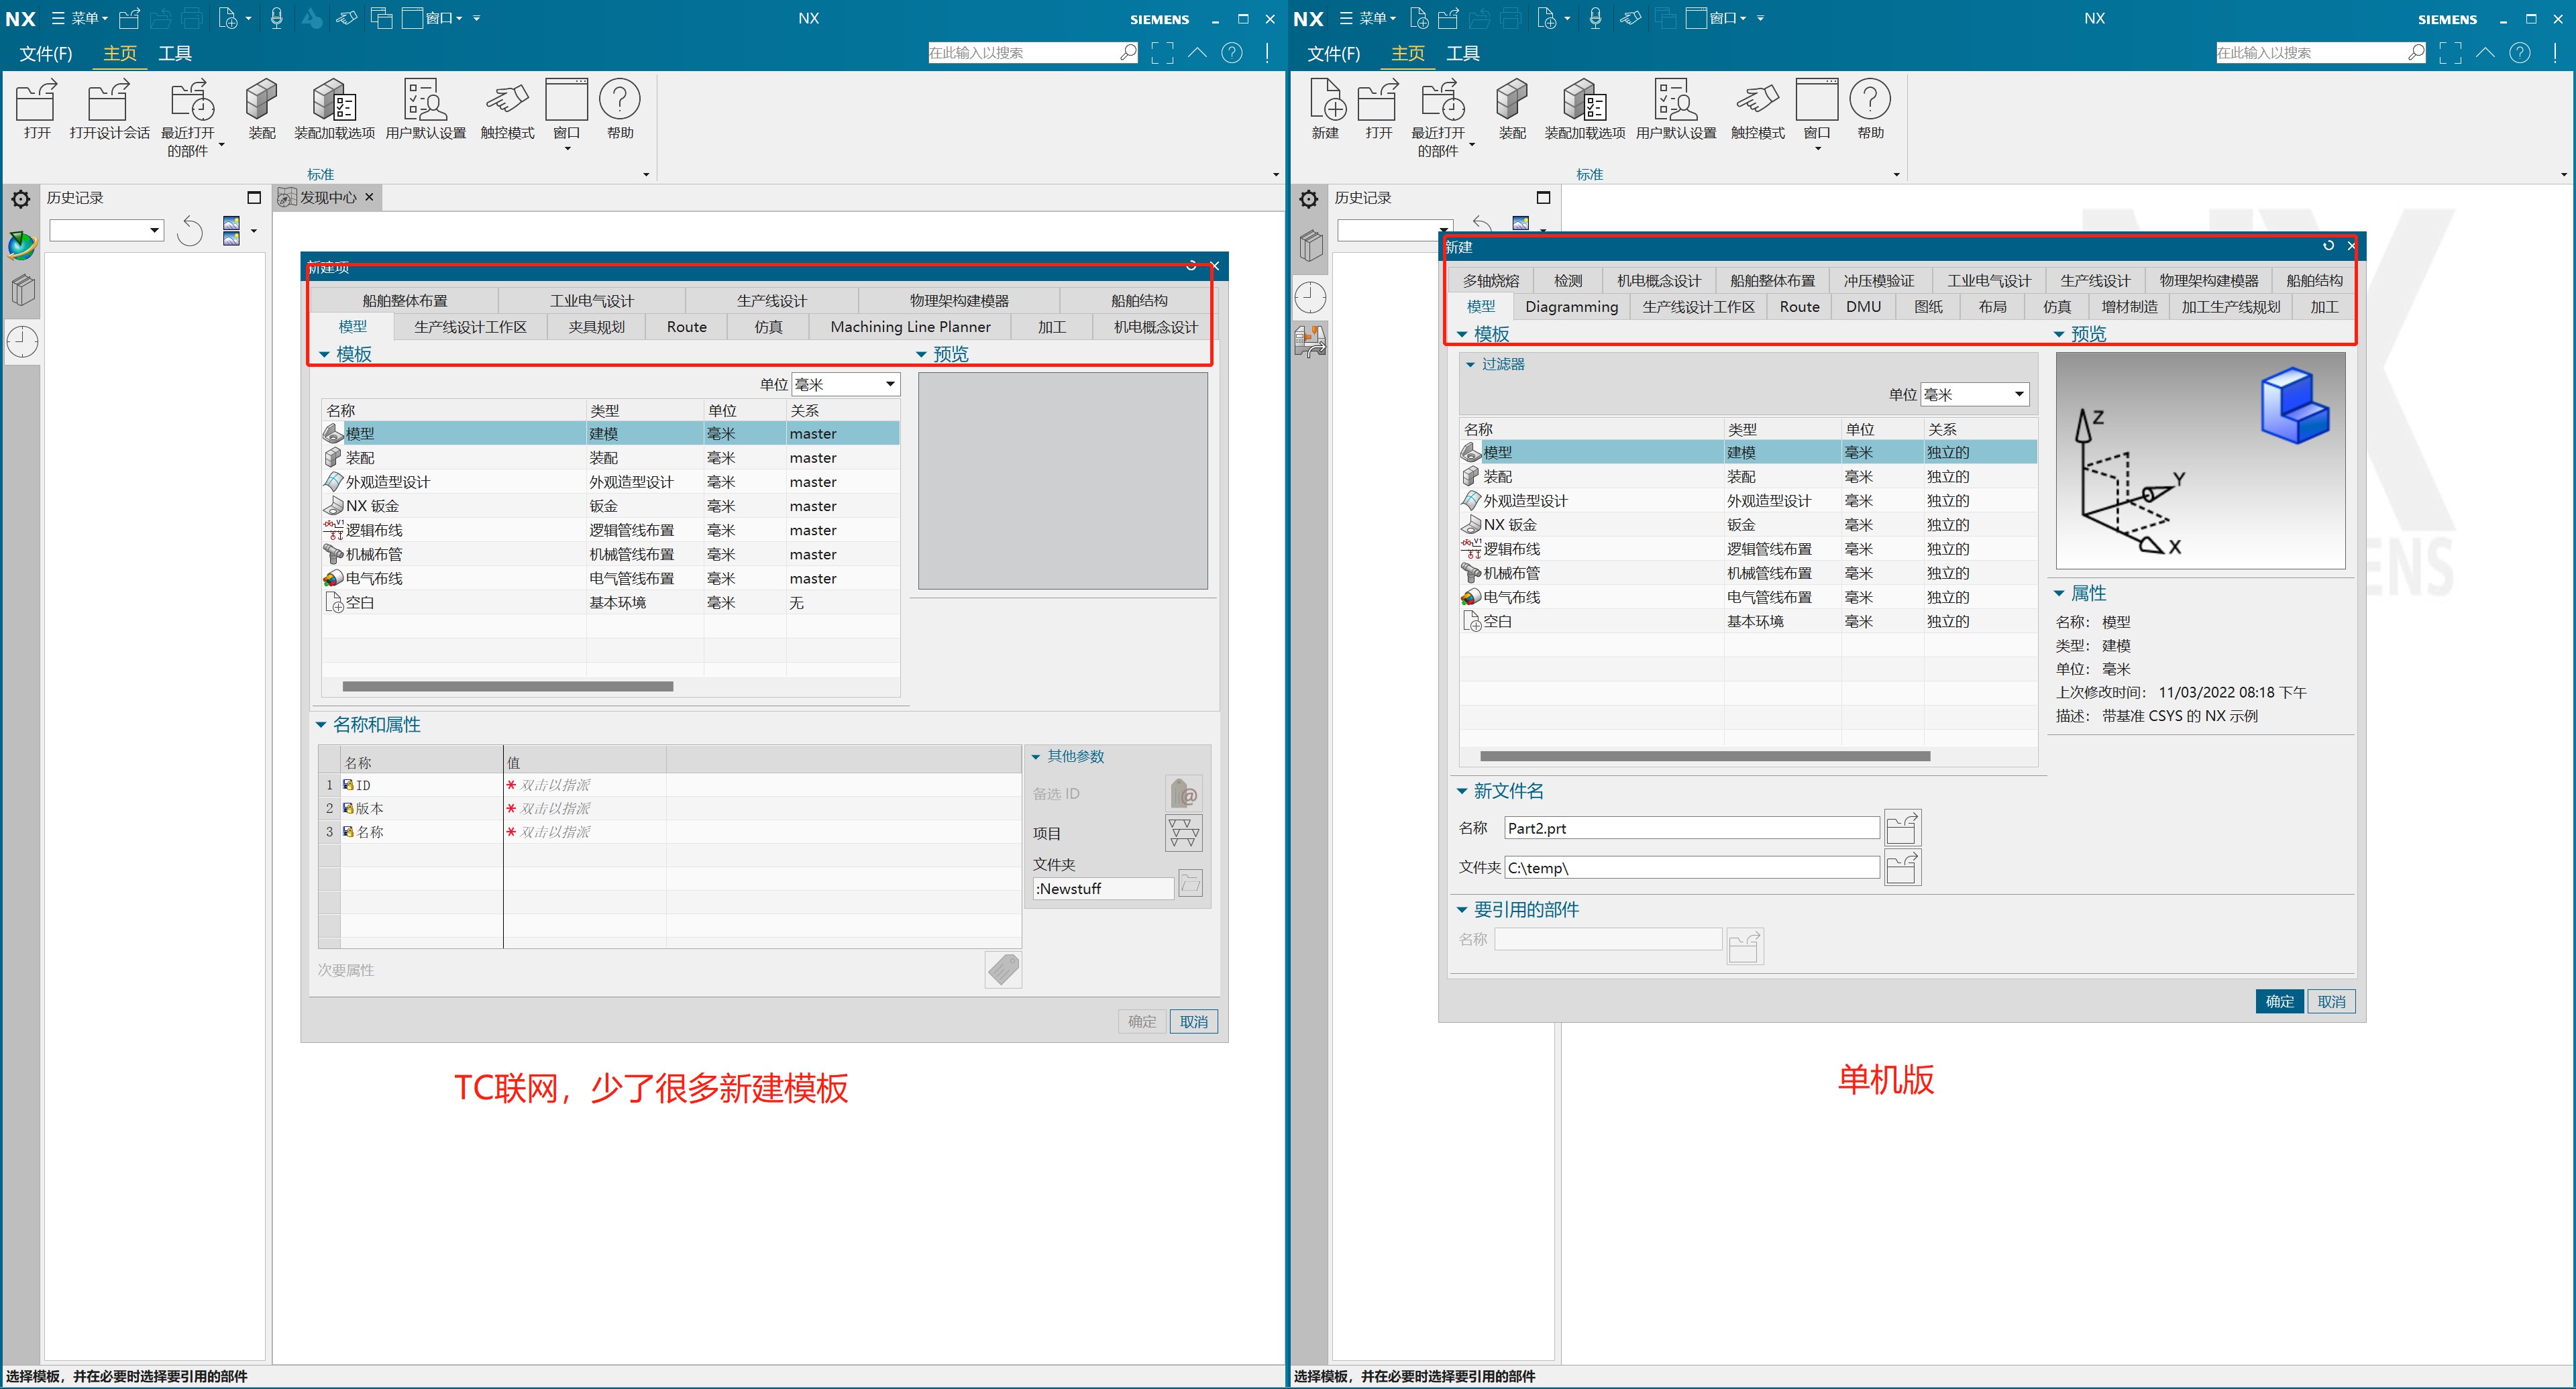Collapse 要引用的部件 section

click(x=1462, y=909)
